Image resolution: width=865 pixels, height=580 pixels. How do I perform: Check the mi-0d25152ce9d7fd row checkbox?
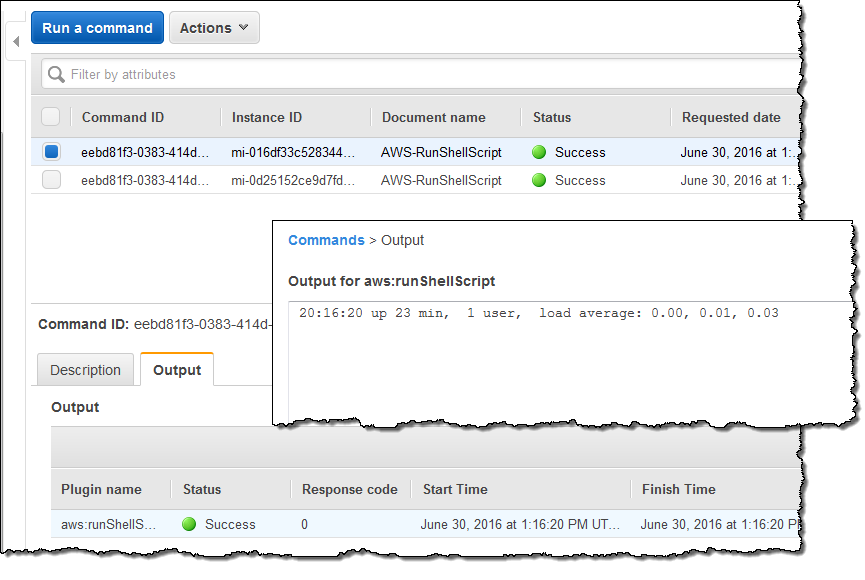(x=51, y=180)
